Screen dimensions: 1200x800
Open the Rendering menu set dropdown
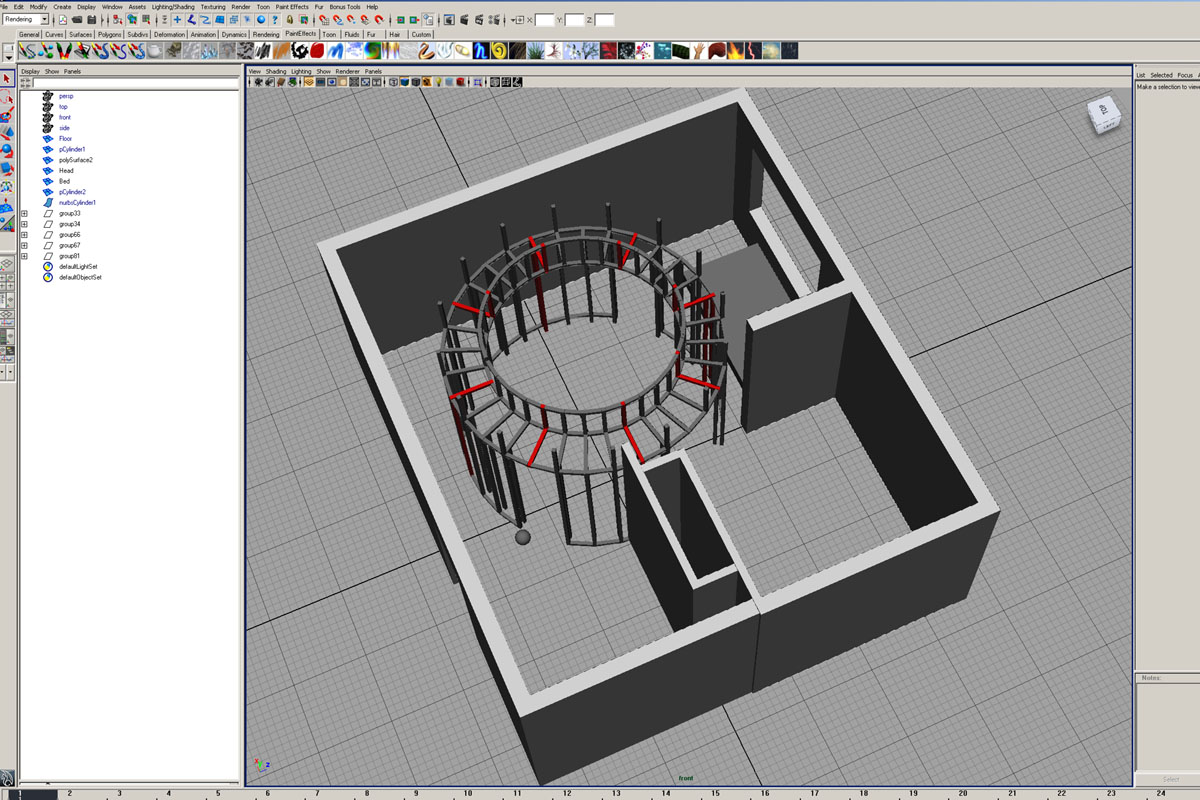pos(23,19)
